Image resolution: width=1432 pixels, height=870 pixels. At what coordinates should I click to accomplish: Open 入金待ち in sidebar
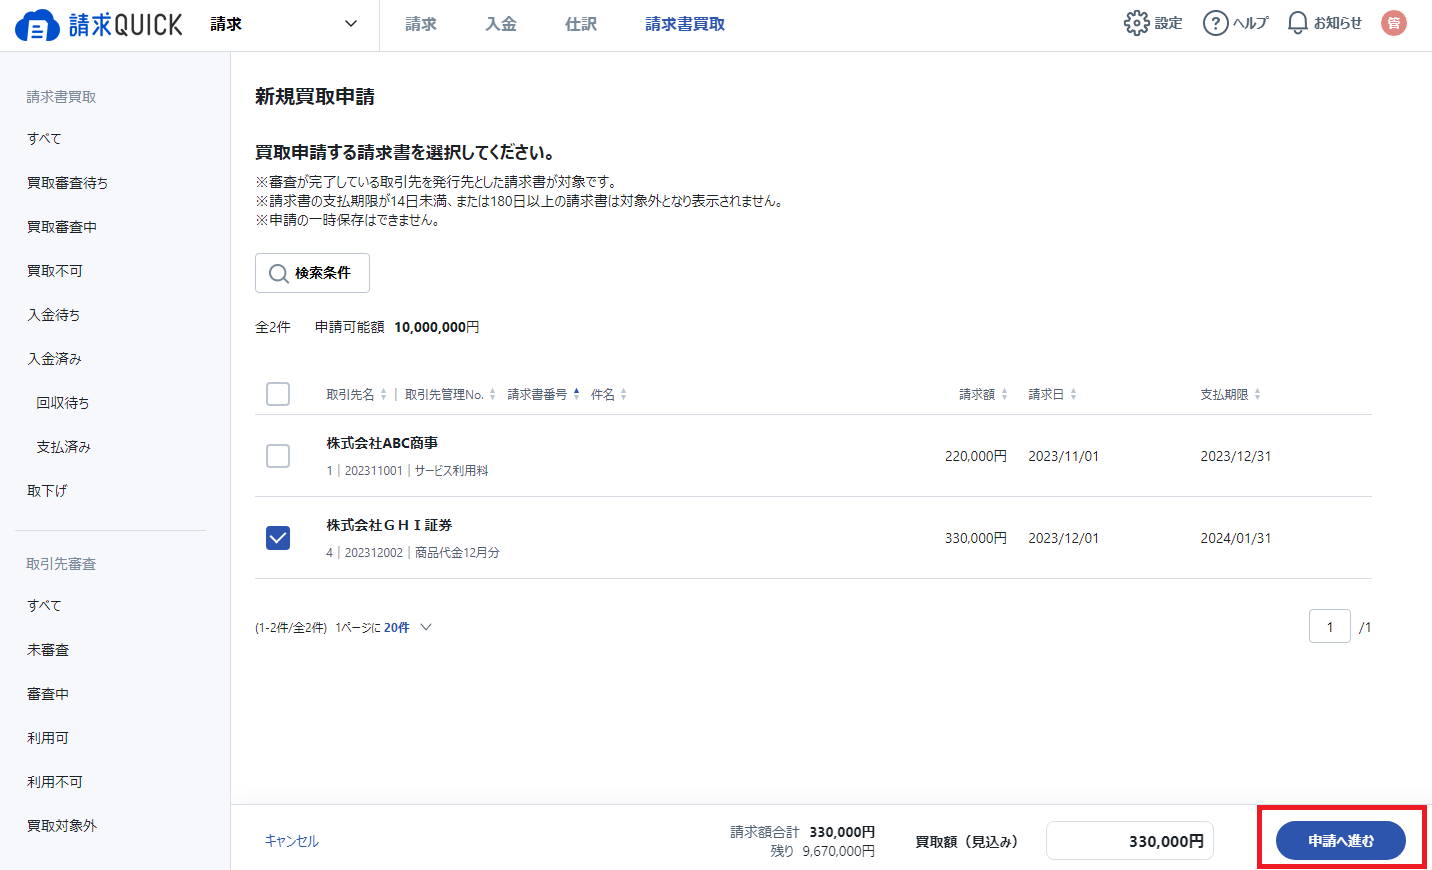pos(54,315)
